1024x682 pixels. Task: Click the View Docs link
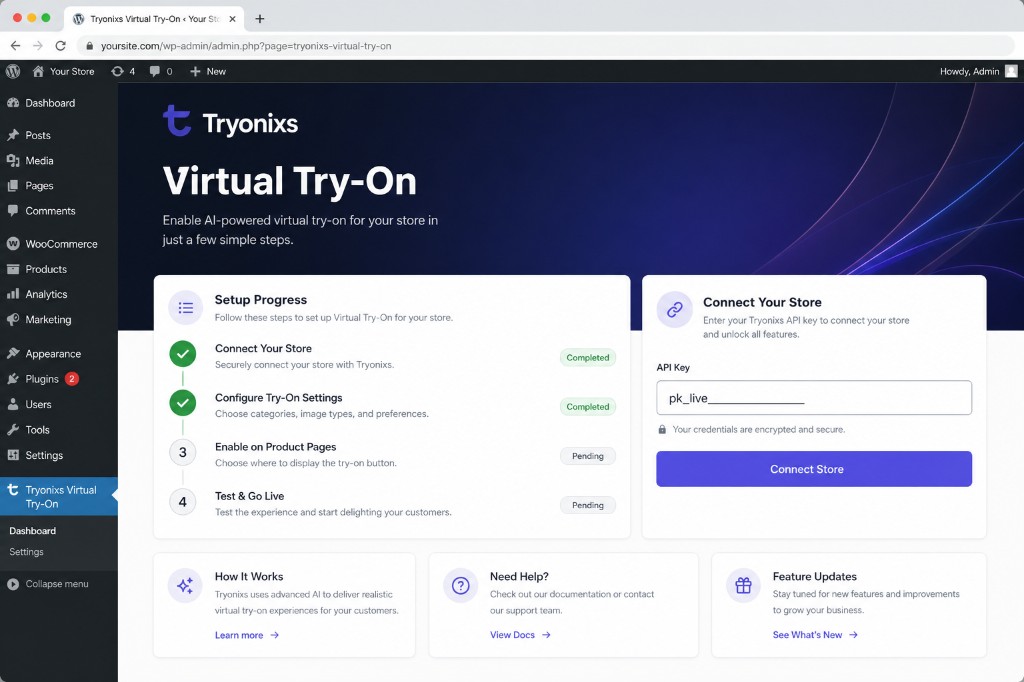click(520, 635)
